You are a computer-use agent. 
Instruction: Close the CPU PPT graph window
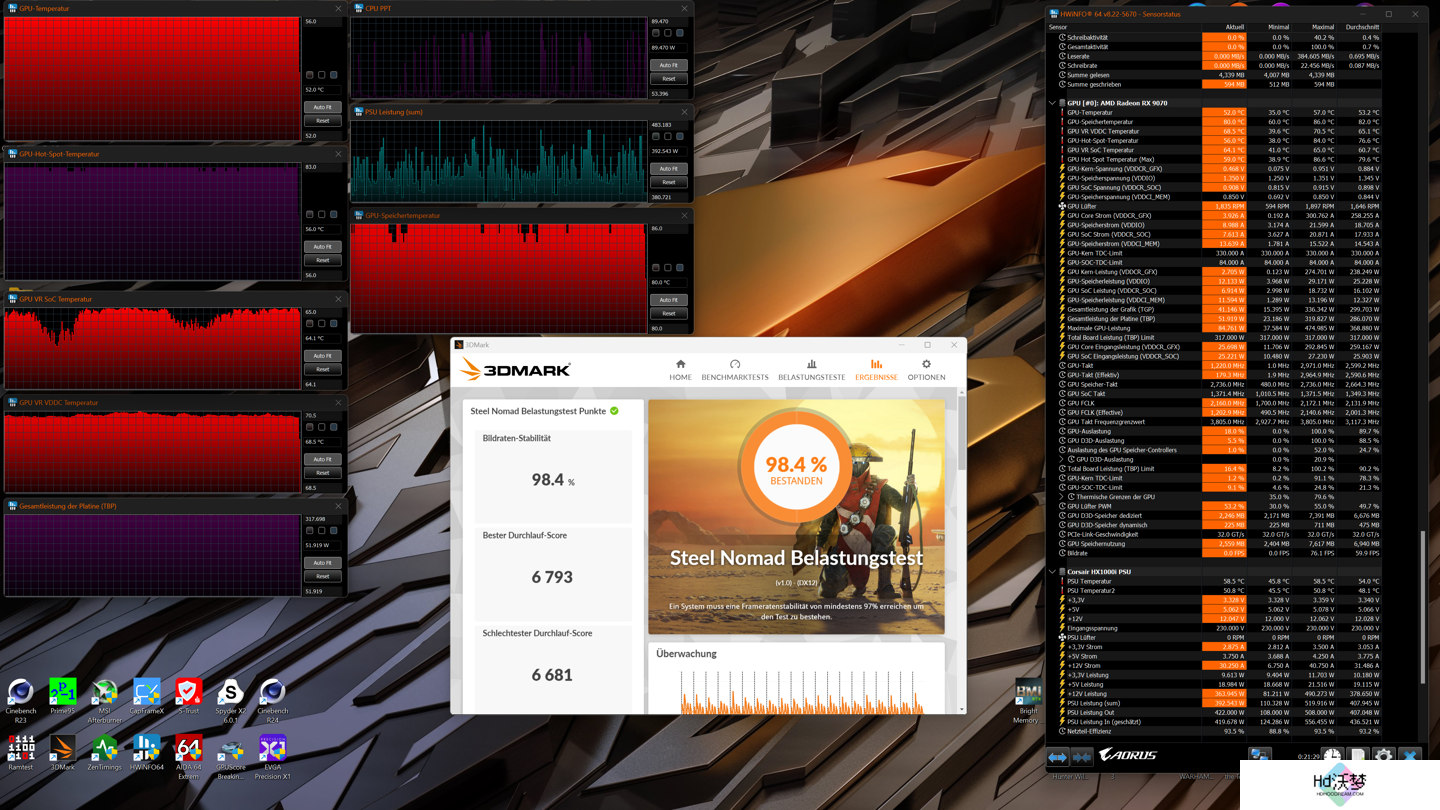(685, 8)
